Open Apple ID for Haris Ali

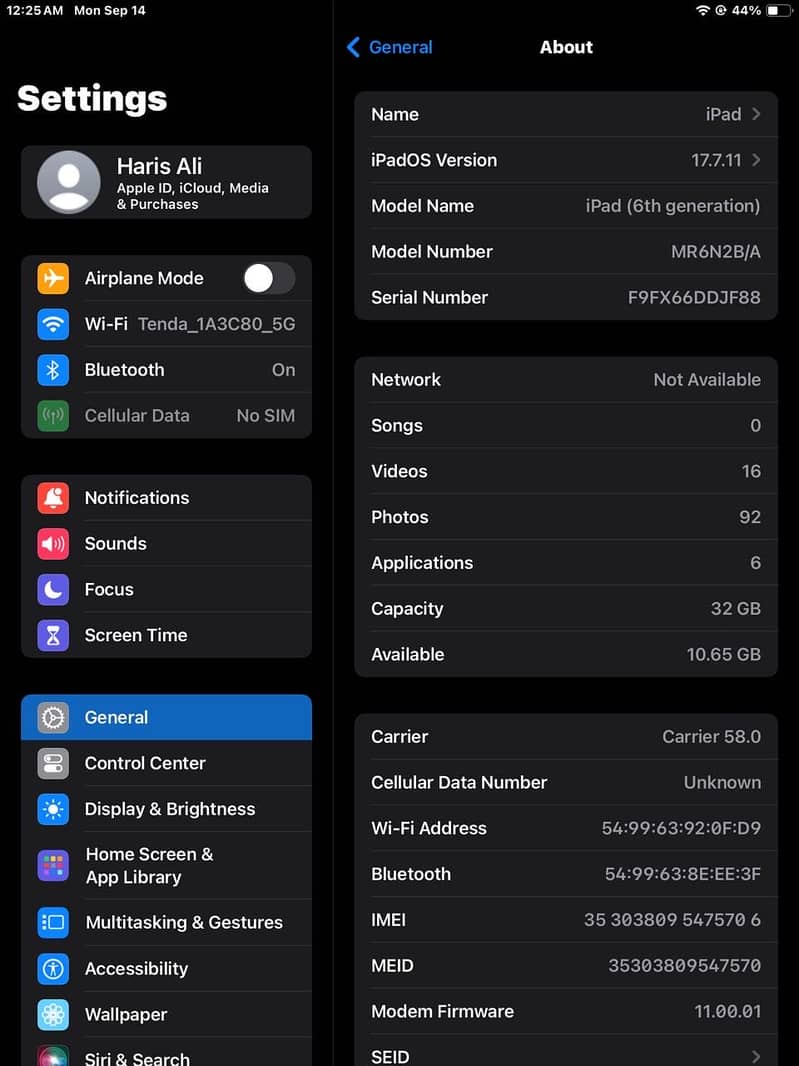(167, 182)
